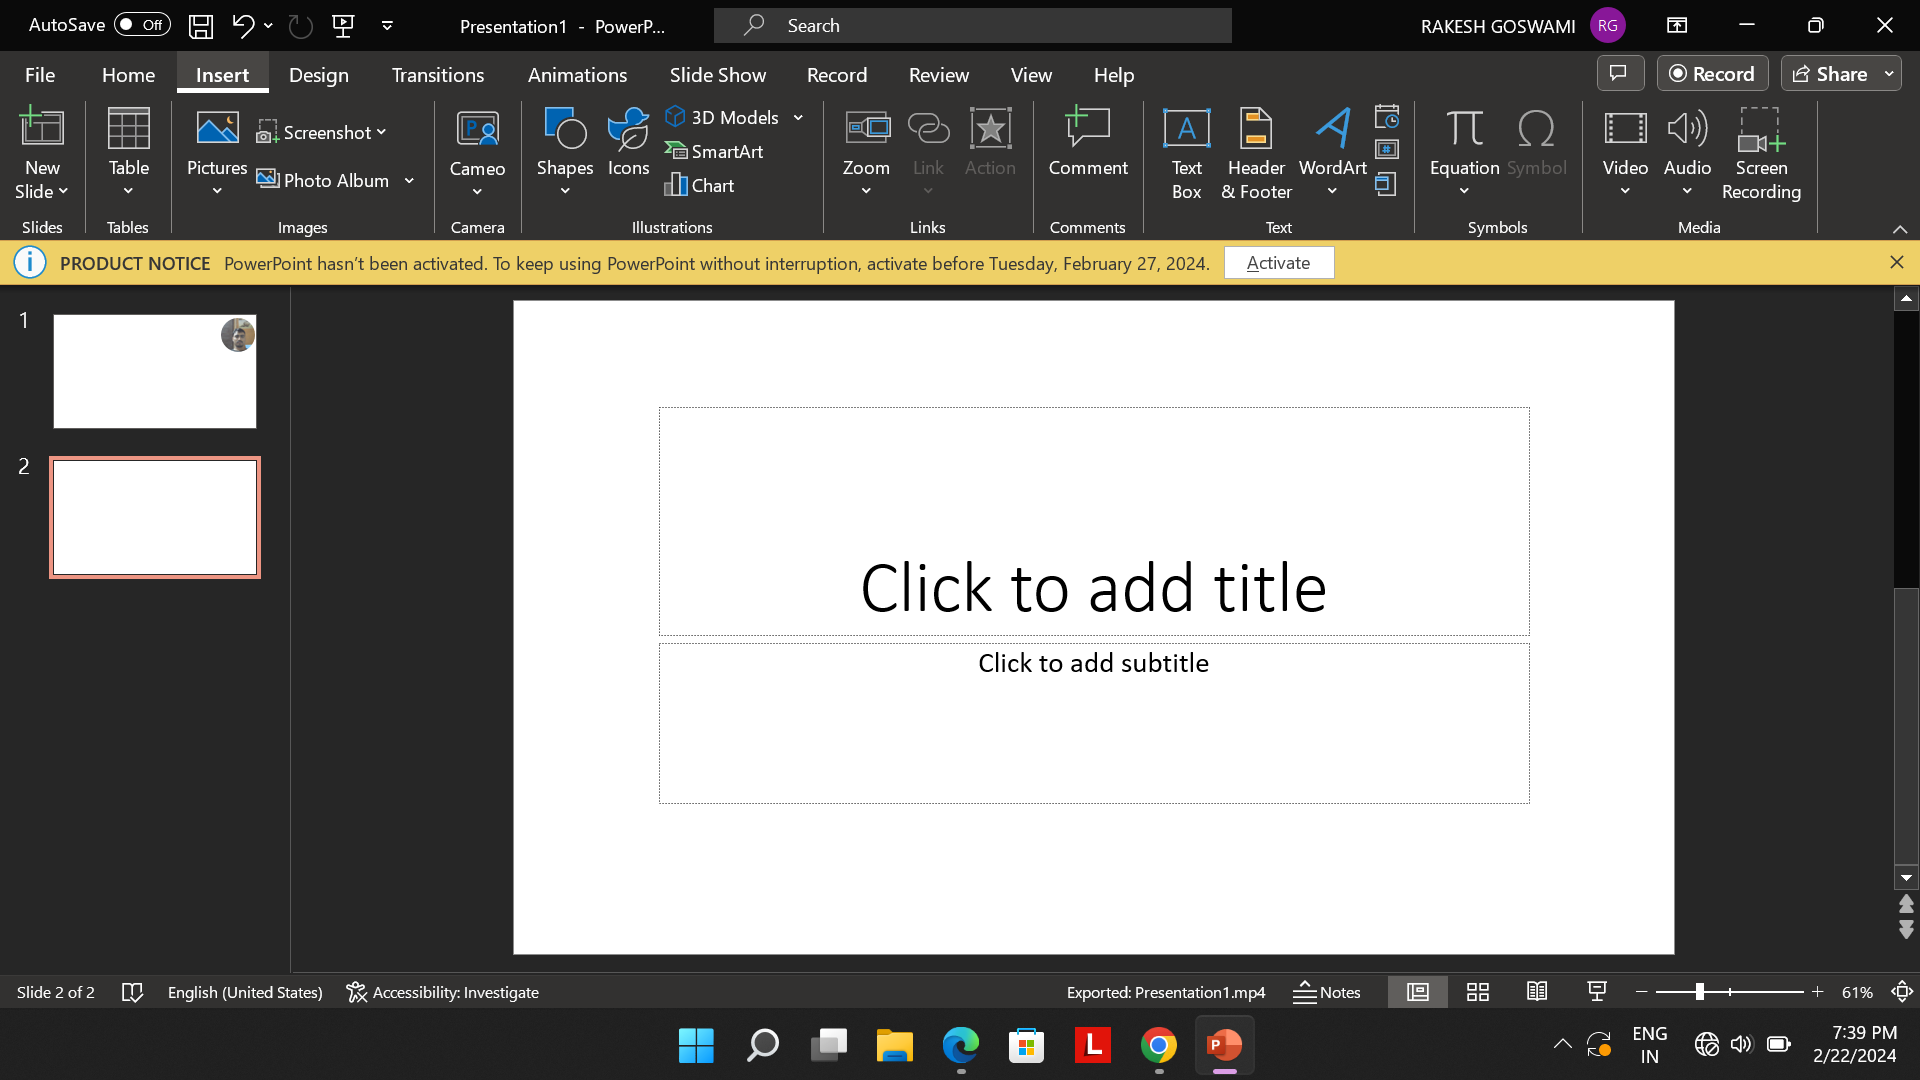Open Header & Footer dialog
This screenshot has width=1920, height=1080.
(x=1255, y=153)
